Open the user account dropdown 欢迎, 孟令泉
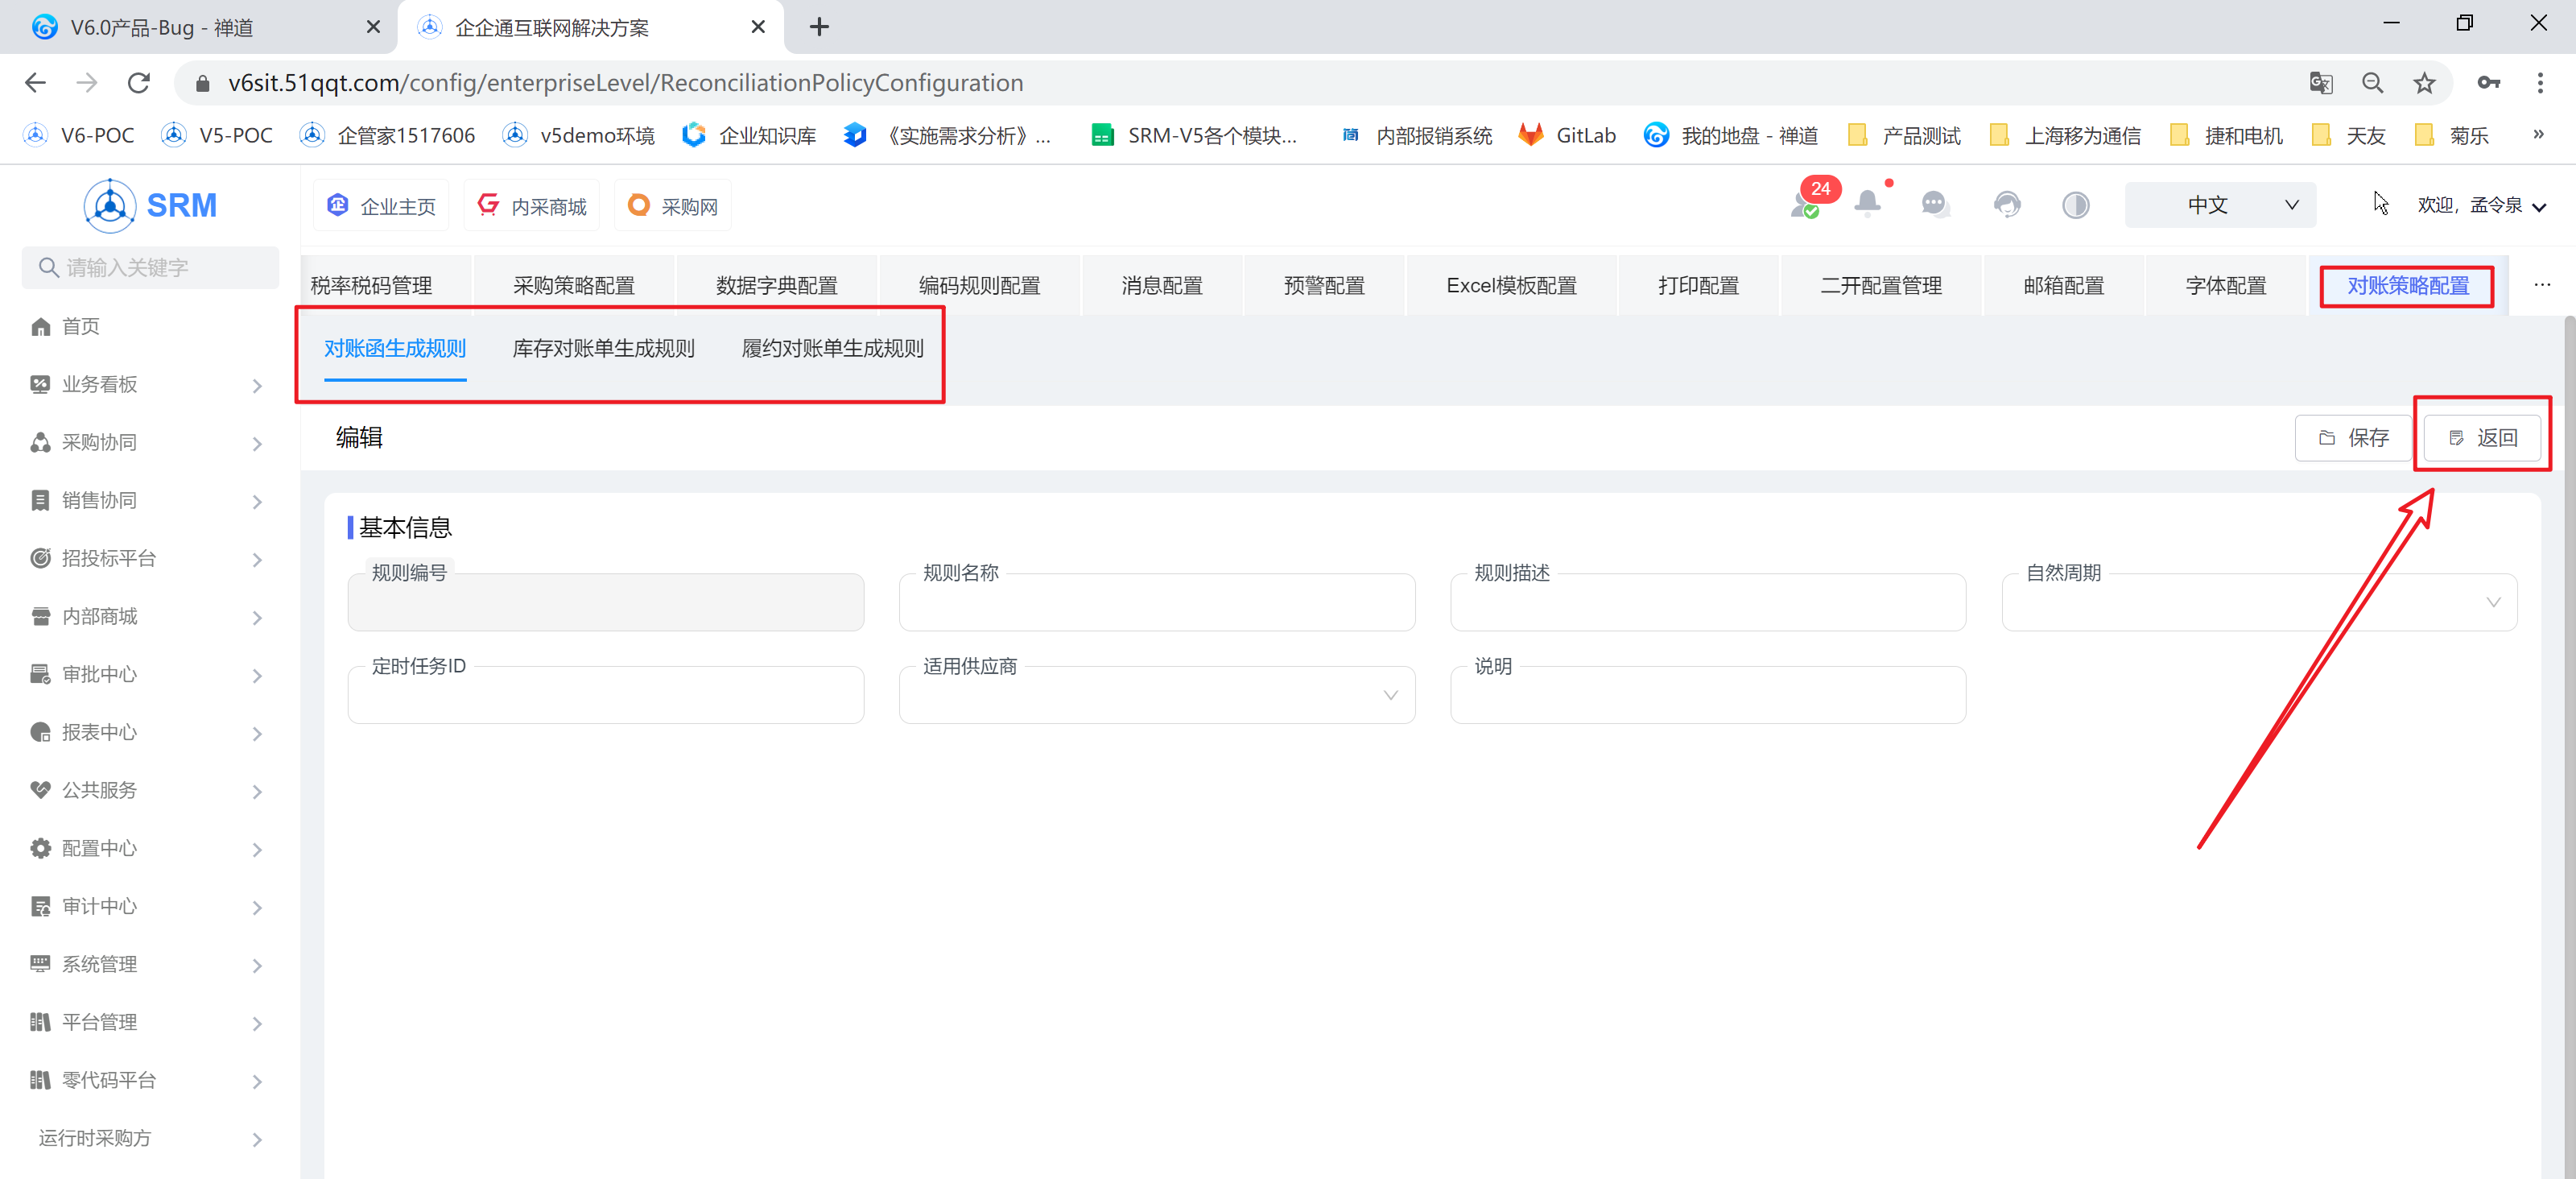 tap(2481, 205)
